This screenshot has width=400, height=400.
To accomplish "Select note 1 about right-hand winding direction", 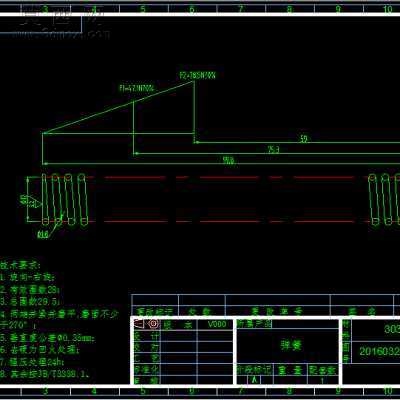I will point(27,277).
